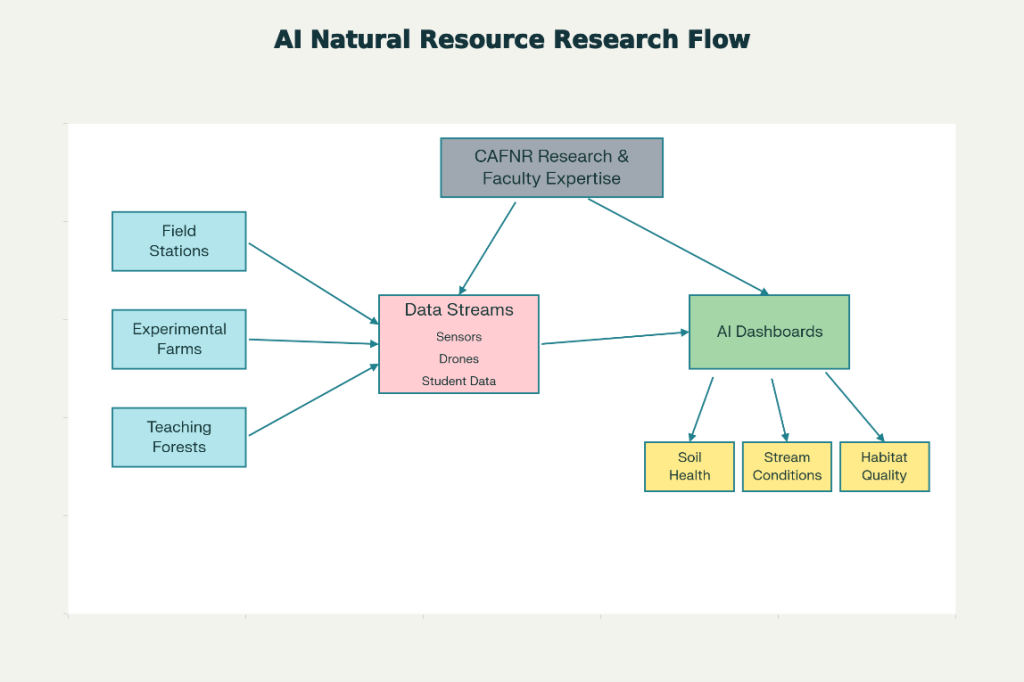Click the Sensors label in Data Streams
The height and width of the screenshot is (682, 1024).
(x=459, y=337)
